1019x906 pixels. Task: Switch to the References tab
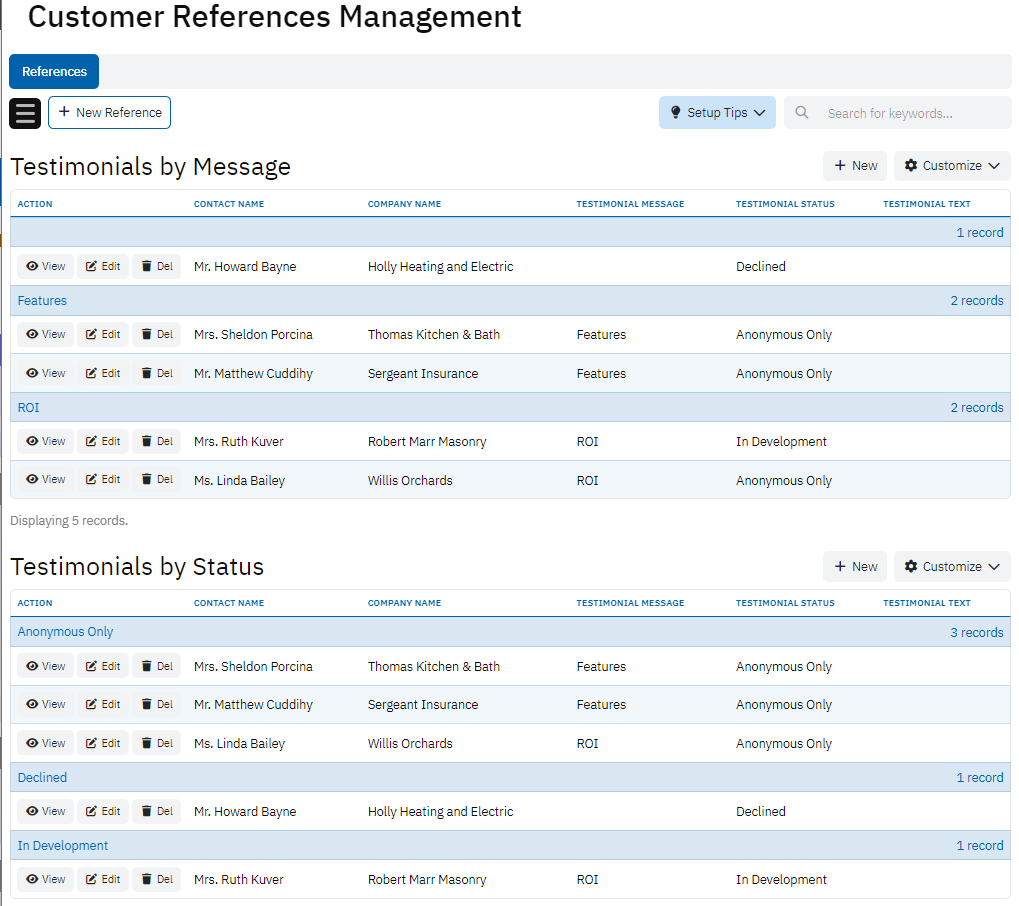tap(54, 72)
